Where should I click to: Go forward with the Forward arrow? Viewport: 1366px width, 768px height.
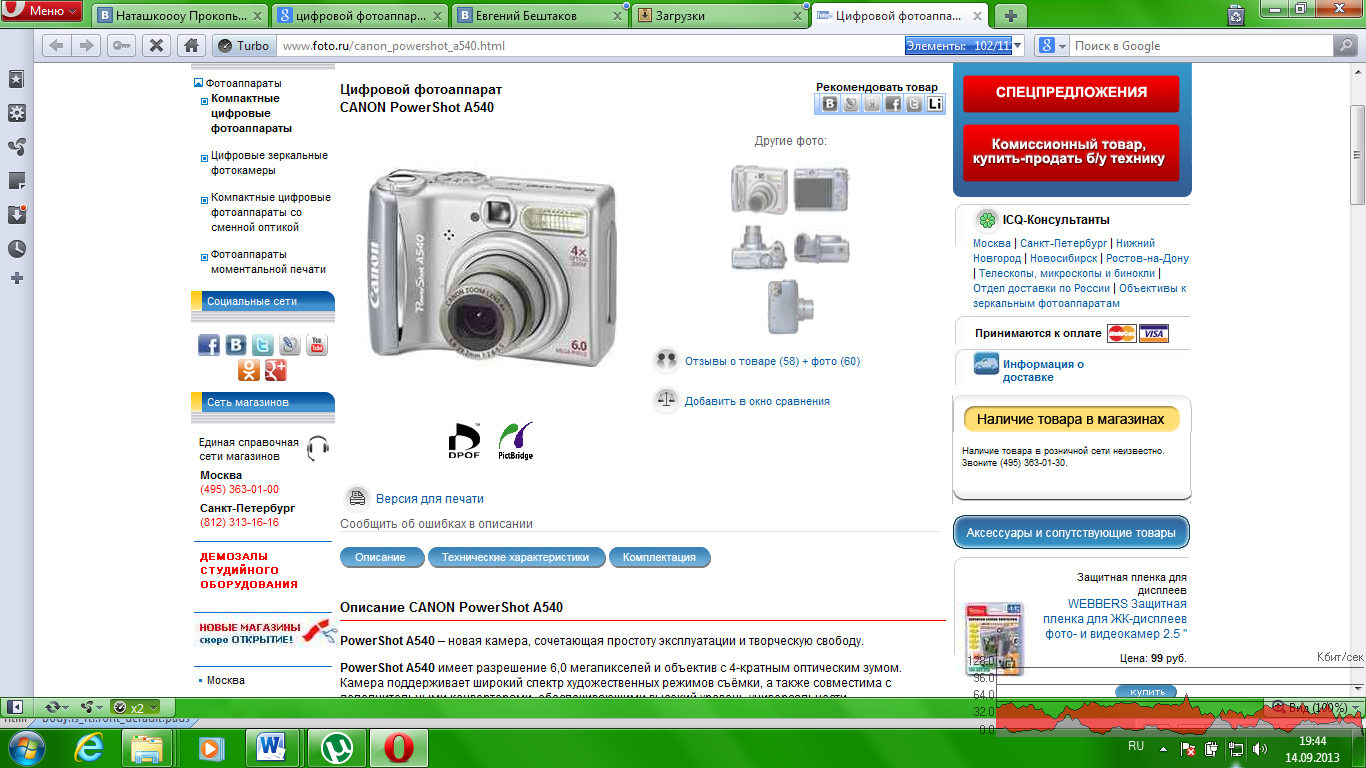click(87, 46)
